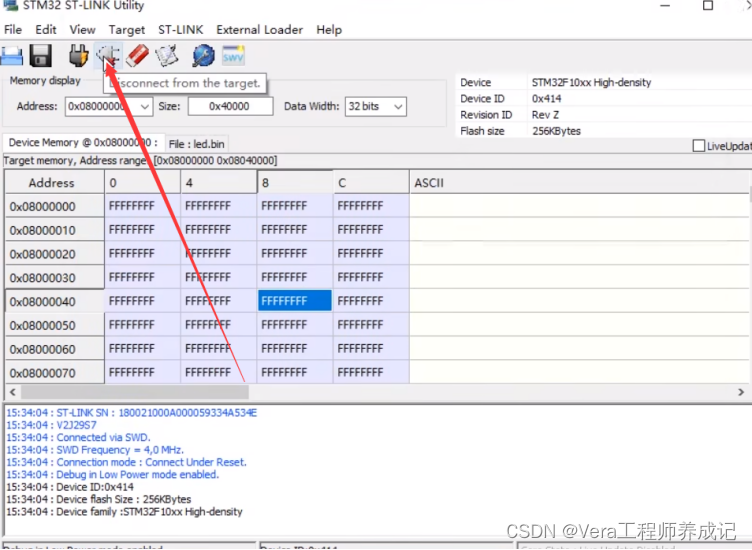
Task: Click the column 4 header
Action: pos(219,182)
